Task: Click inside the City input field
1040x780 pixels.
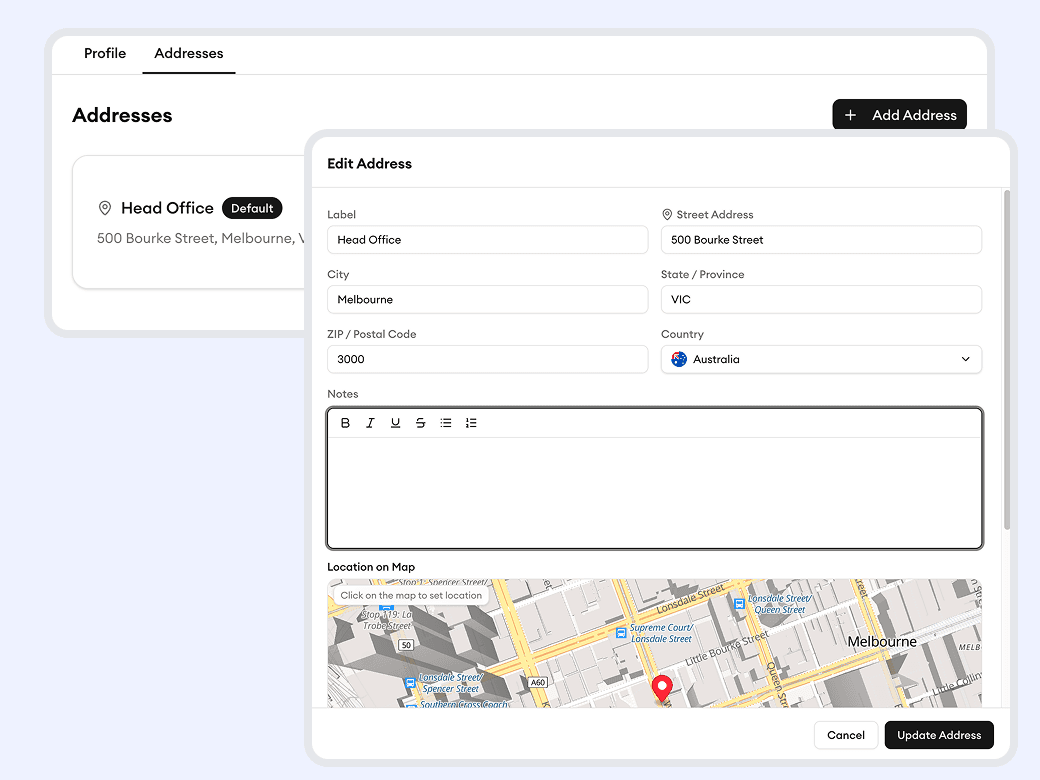Action: pyautogui.click(x=487, y=299)
